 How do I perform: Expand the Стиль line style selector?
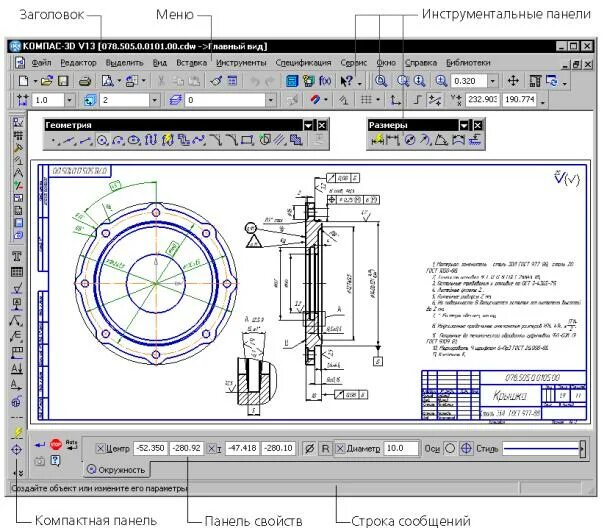click(582, 449)
